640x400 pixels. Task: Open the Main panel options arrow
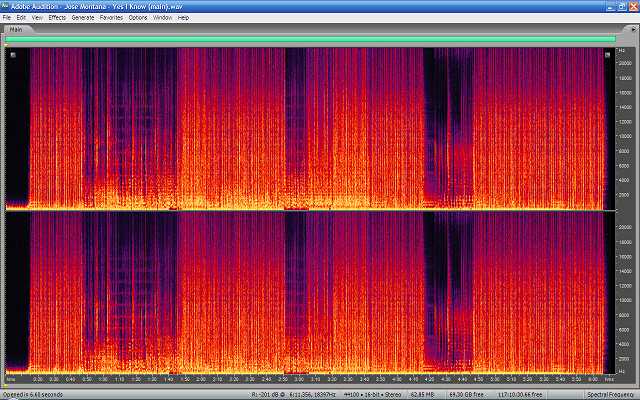(633, 29)
